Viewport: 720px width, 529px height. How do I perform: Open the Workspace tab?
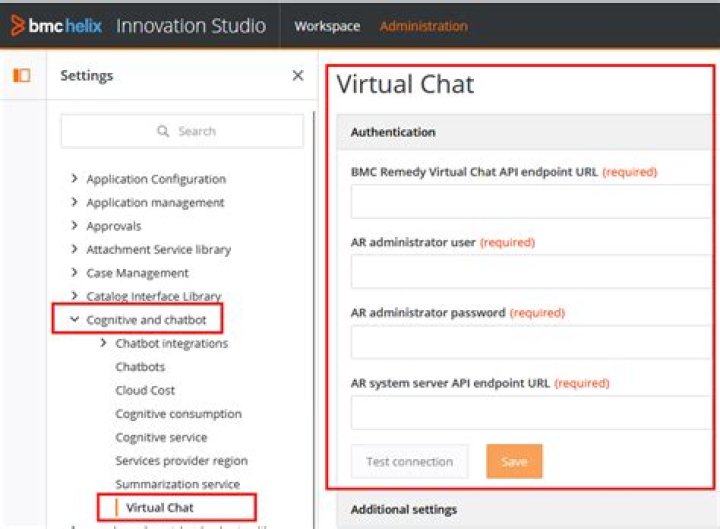pyautogui.click(x=327, y=26)
